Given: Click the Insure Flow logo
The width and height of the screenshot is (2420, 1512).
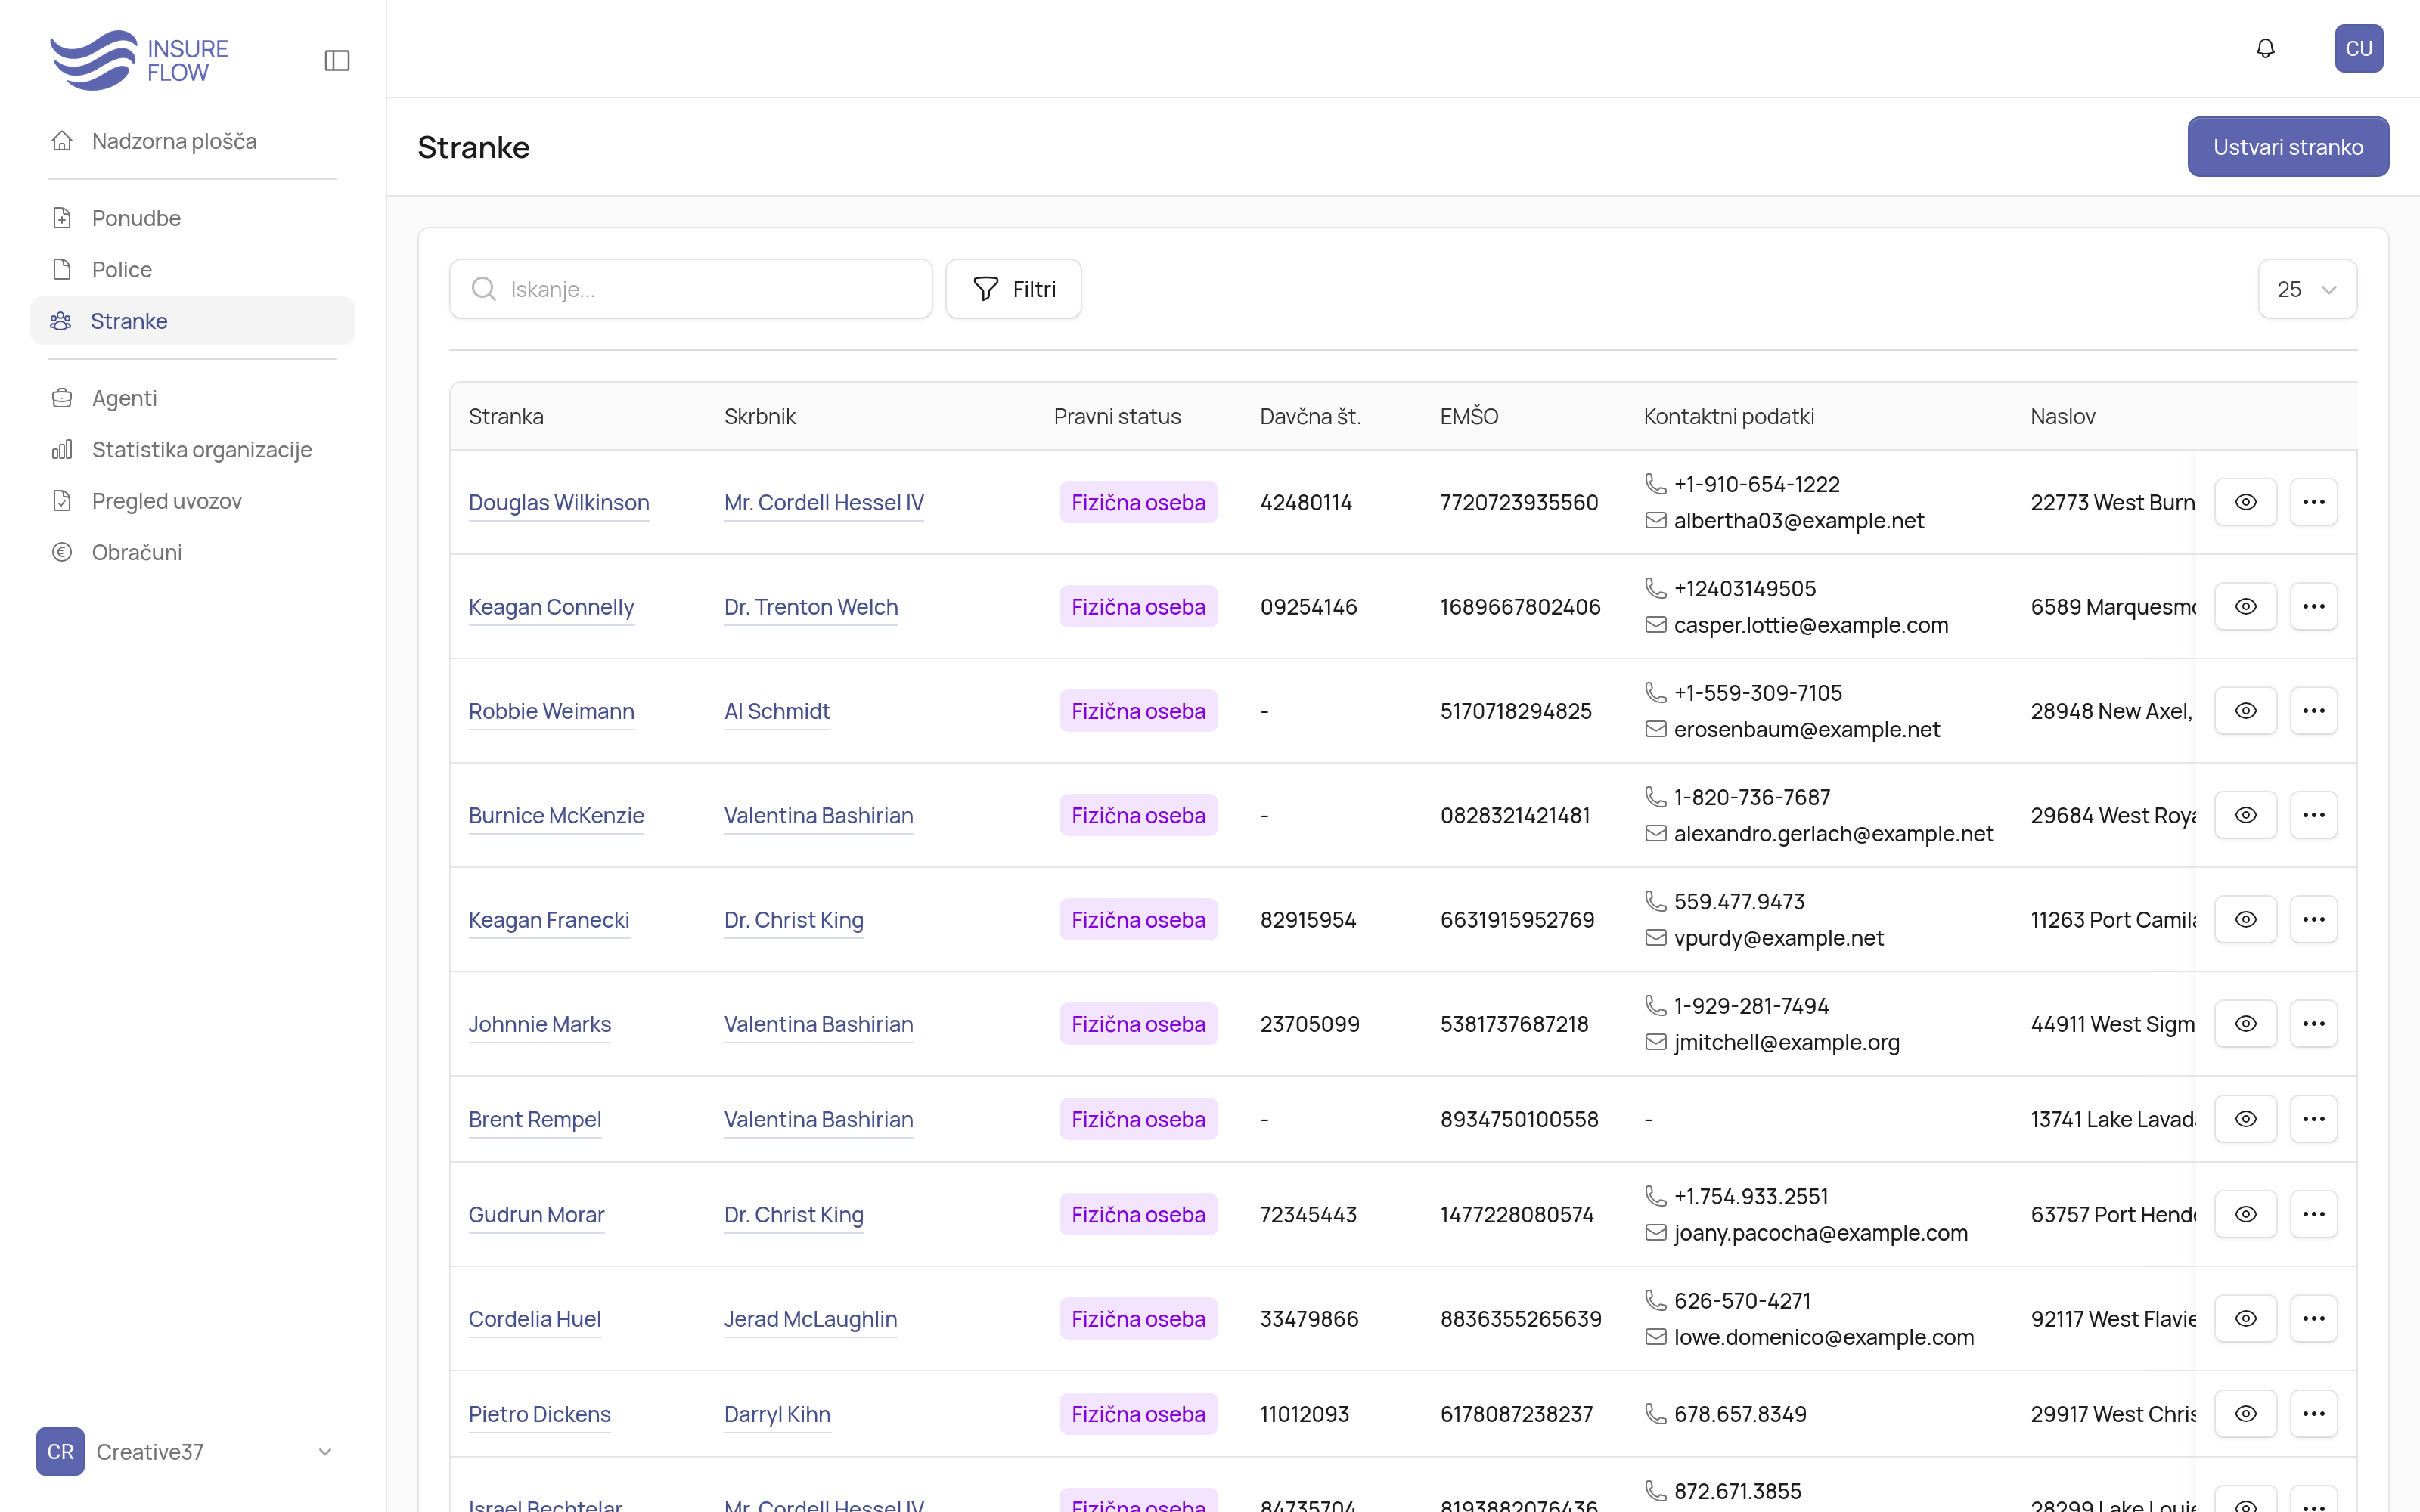Looking at the screenshot, I should (139, 60).
